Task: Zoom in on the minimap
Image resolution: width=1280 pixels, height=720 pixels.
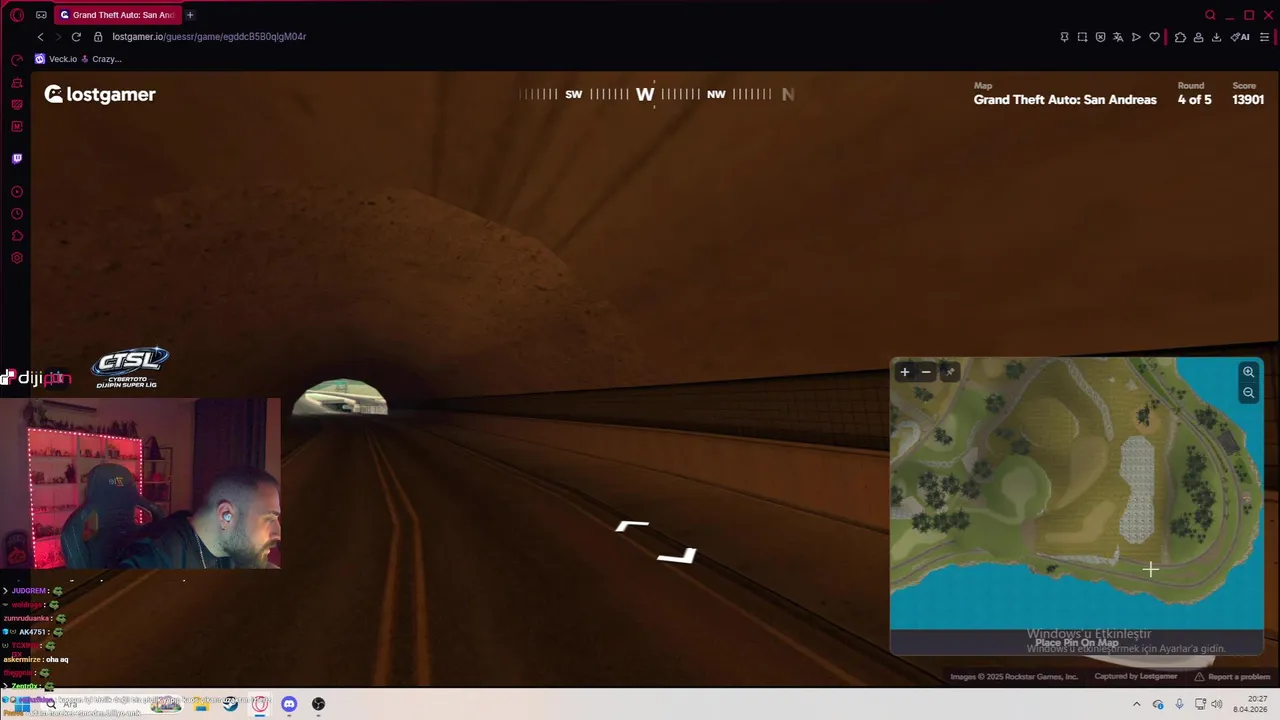Action: click(1248, 372)
